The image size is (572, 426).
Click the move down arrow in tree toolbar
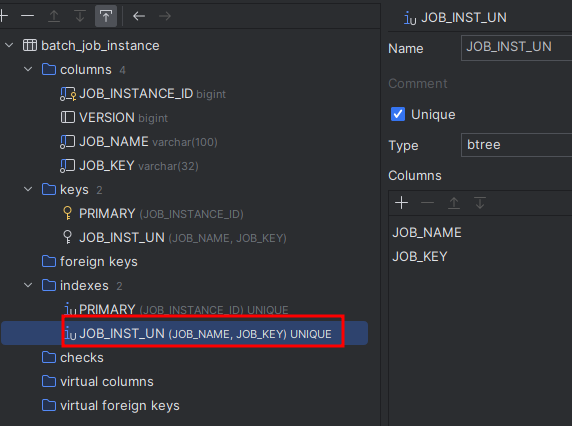point(80,16)
